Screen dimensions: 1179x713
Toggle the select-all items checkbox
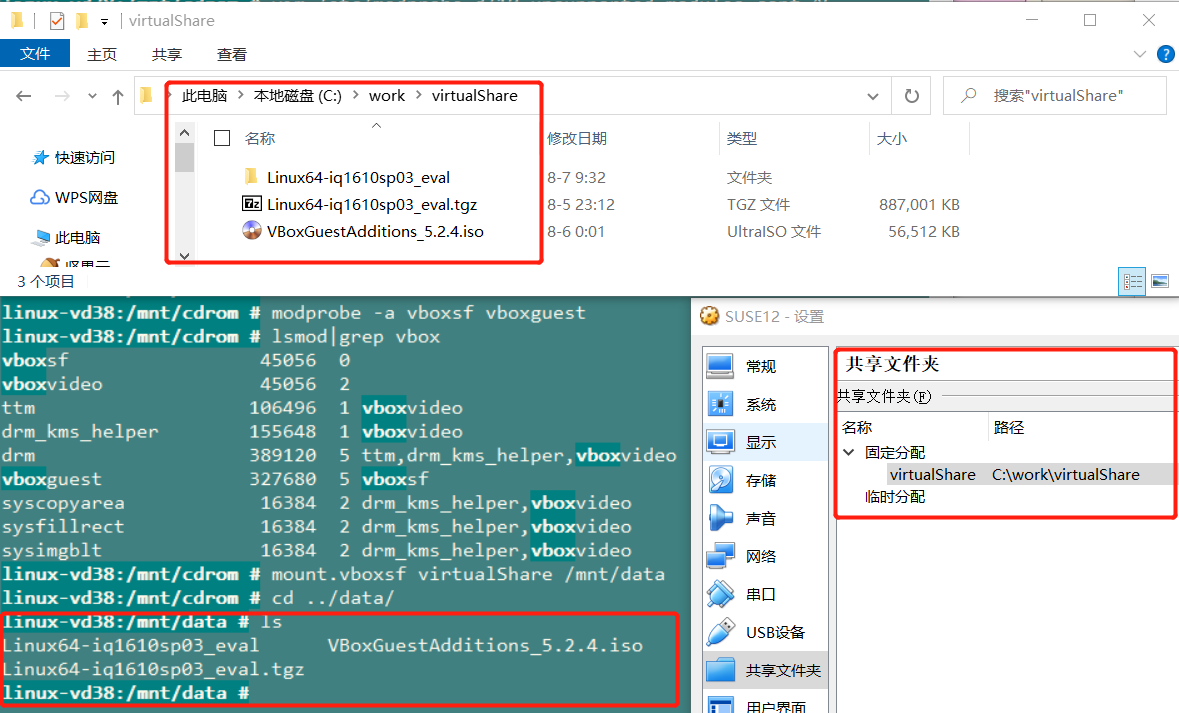click(222, 138)
